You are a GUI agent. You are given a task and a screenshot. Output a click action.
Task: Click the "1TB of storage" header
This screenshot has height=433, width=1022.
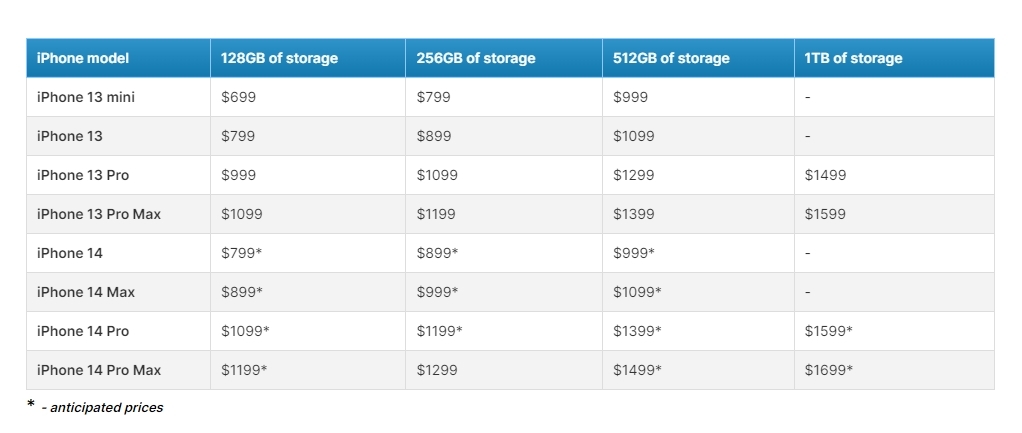[x=853, y=58]
